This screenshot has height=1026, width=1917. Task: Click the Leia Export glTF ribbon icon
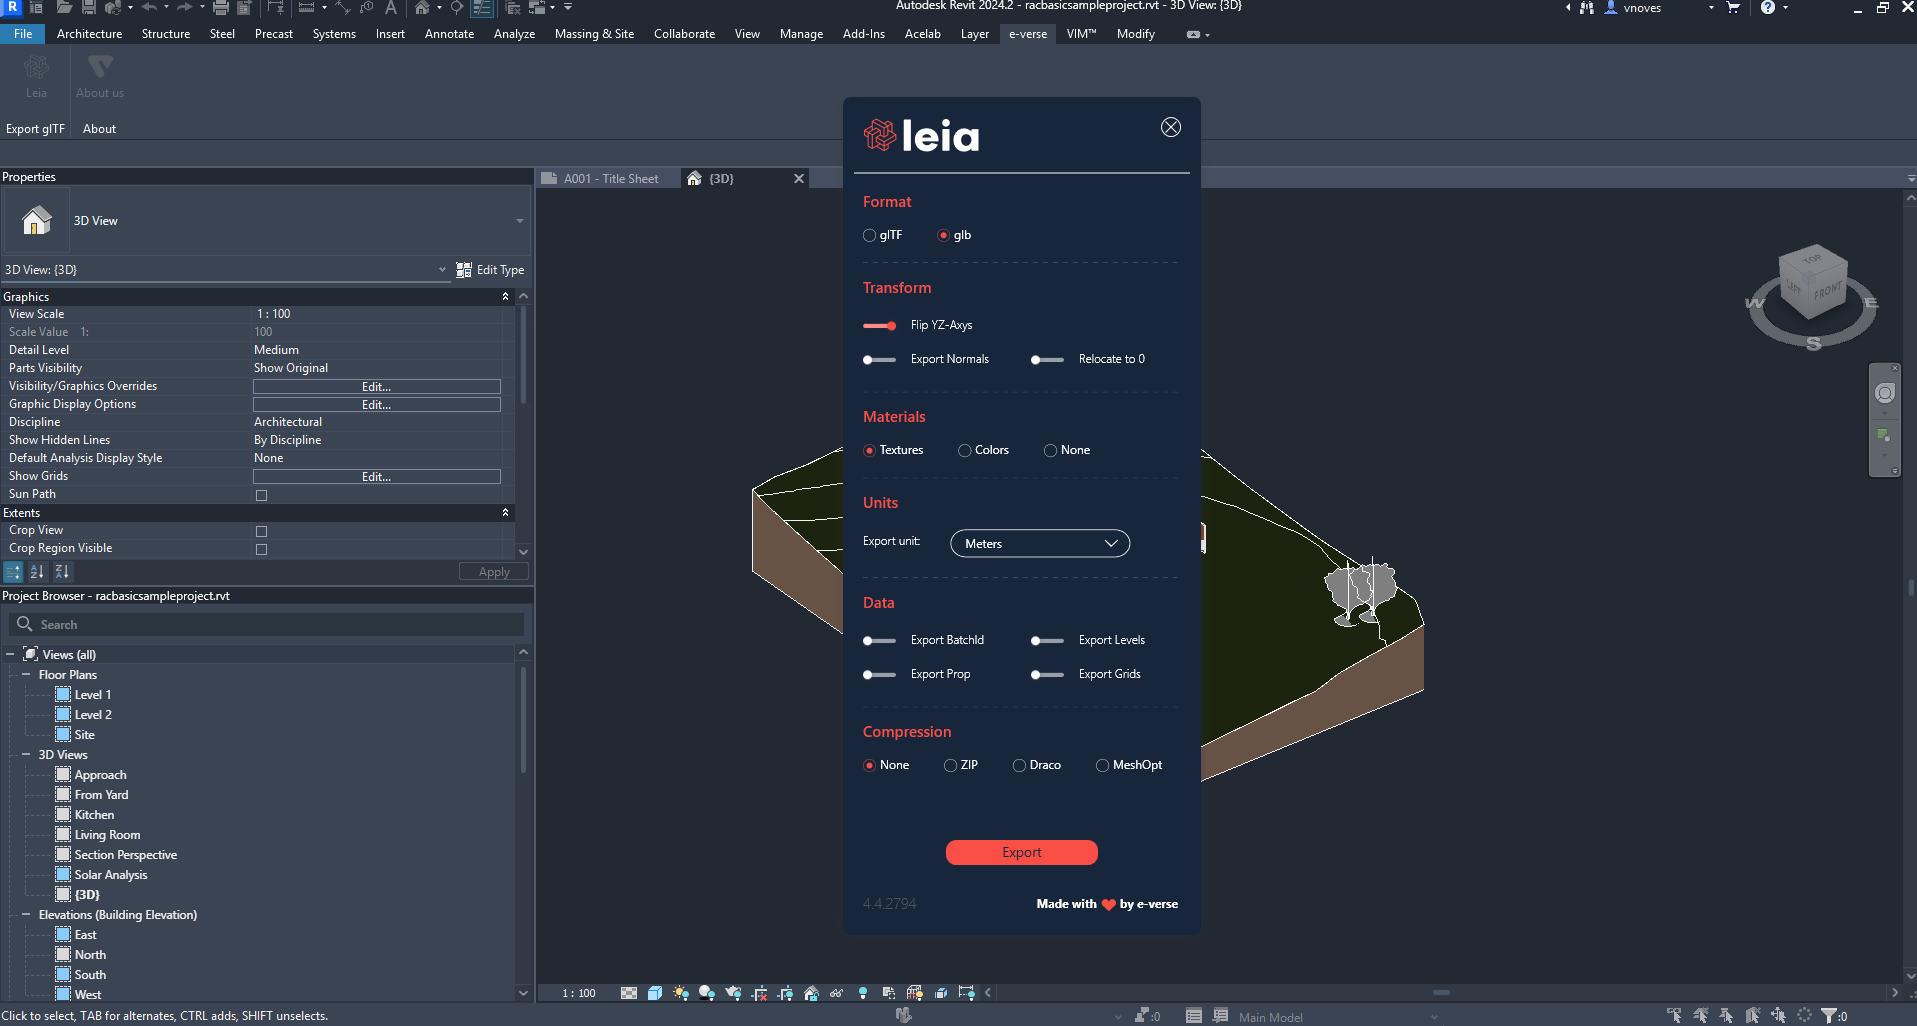click(36, 76)
